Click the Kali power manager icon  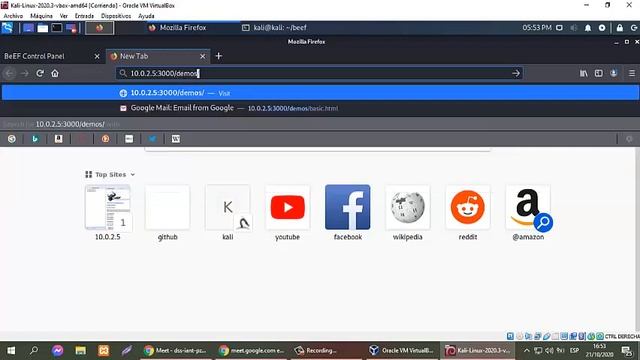pyautogui.click(x=602, y=28)
